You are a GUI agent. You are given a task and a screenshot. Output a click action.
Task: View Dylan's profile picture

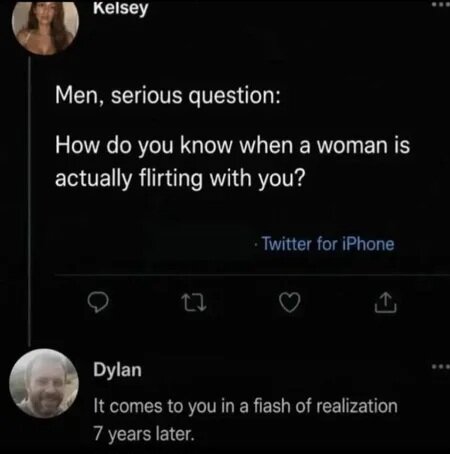(44, 383)
